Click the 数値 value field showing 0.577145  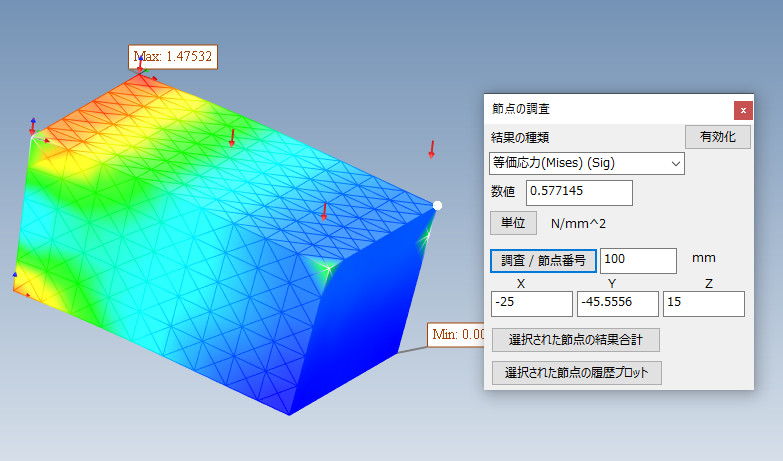[579, 192]
